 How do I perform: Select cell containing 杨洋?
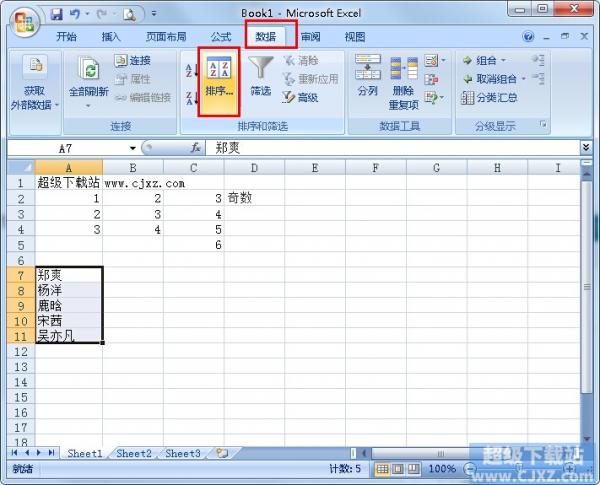click(69, 290)
